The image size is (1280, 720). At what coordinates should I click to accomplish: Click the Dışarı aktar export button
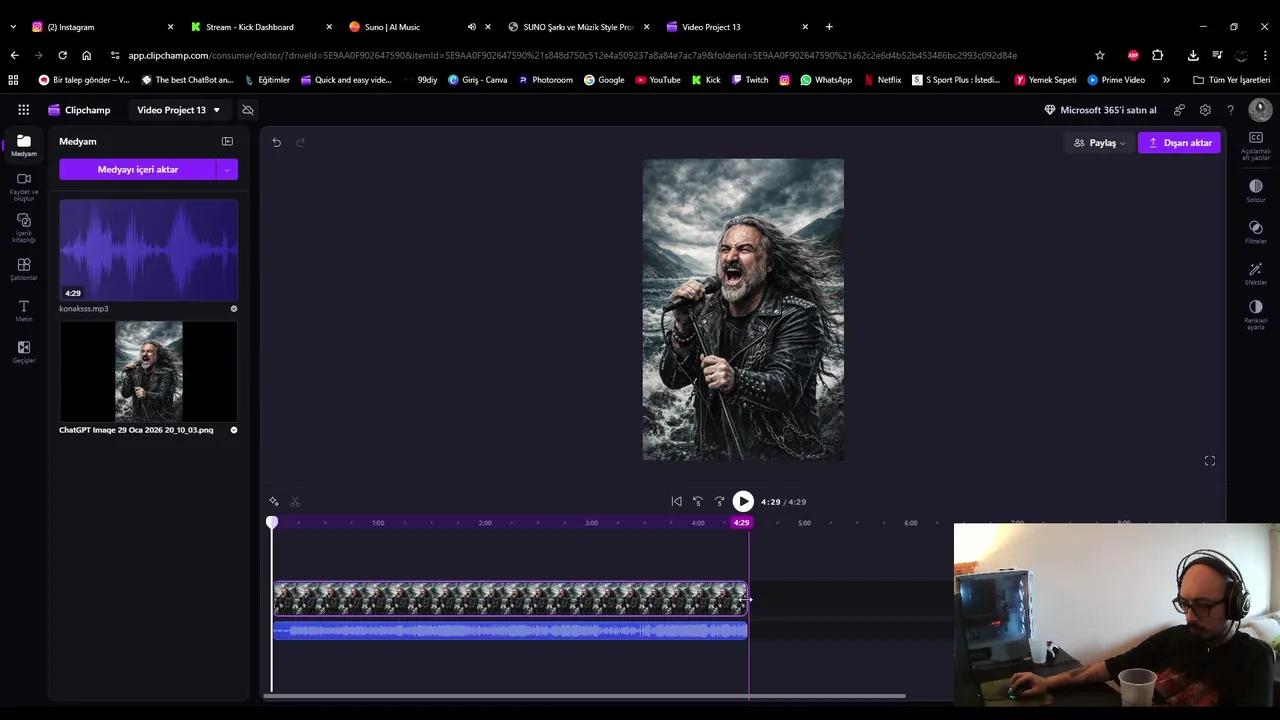coord(1179,143)
